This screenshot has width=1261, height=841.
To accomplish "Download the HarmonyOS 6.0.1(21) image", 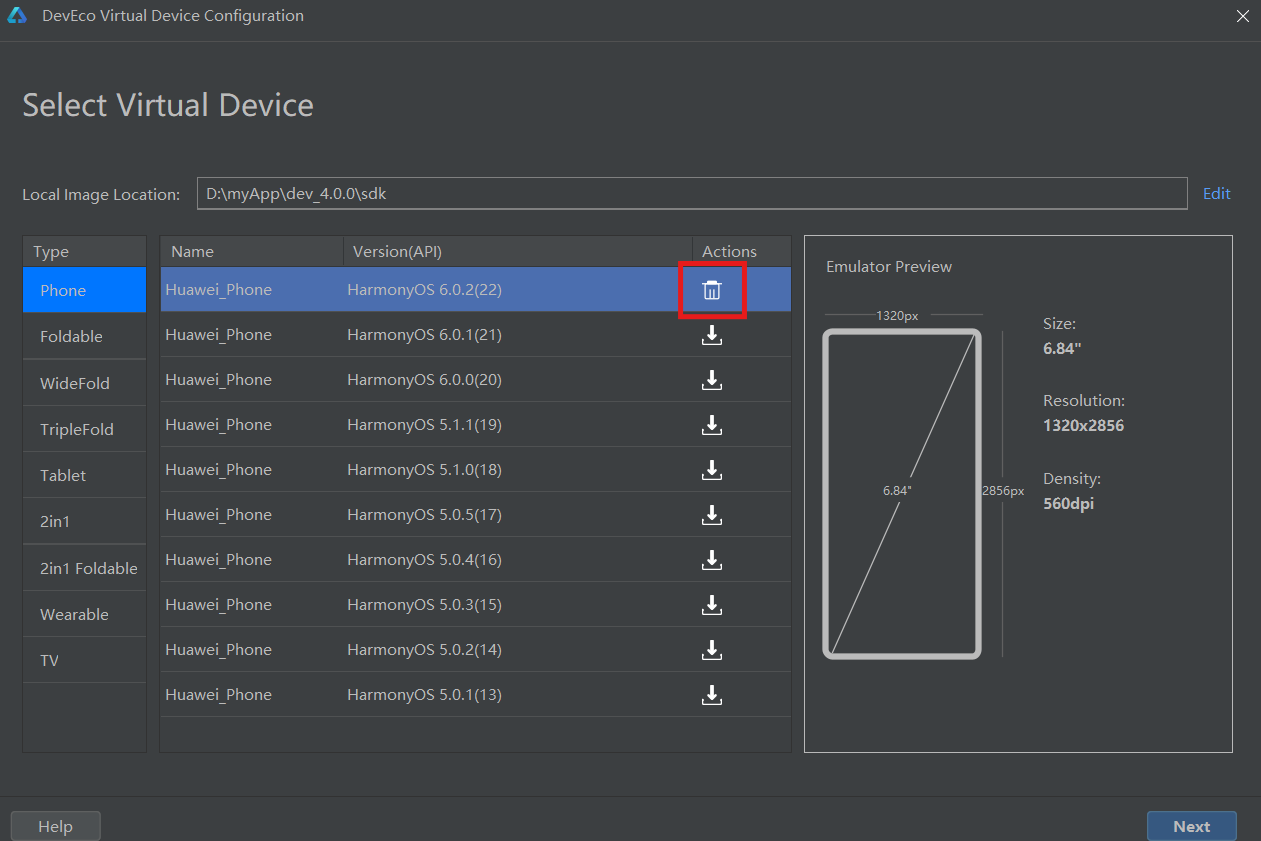I will click(712, 335).
